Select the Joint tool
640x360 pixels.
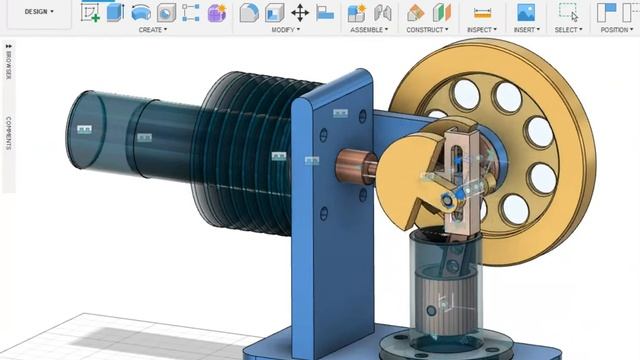(382, 13)
